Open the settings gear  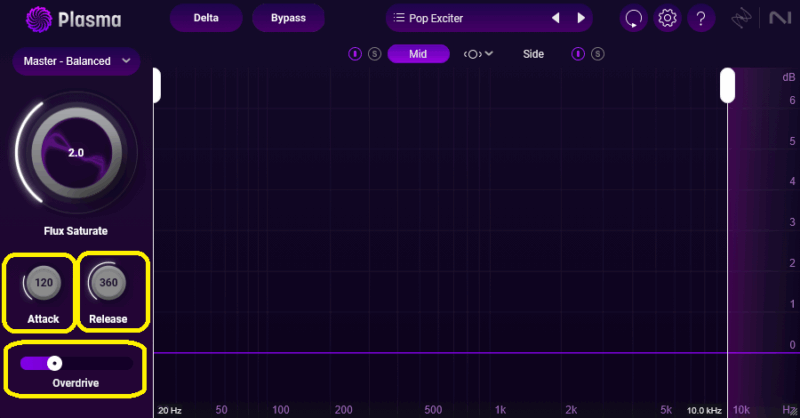[x=667, y=18]
